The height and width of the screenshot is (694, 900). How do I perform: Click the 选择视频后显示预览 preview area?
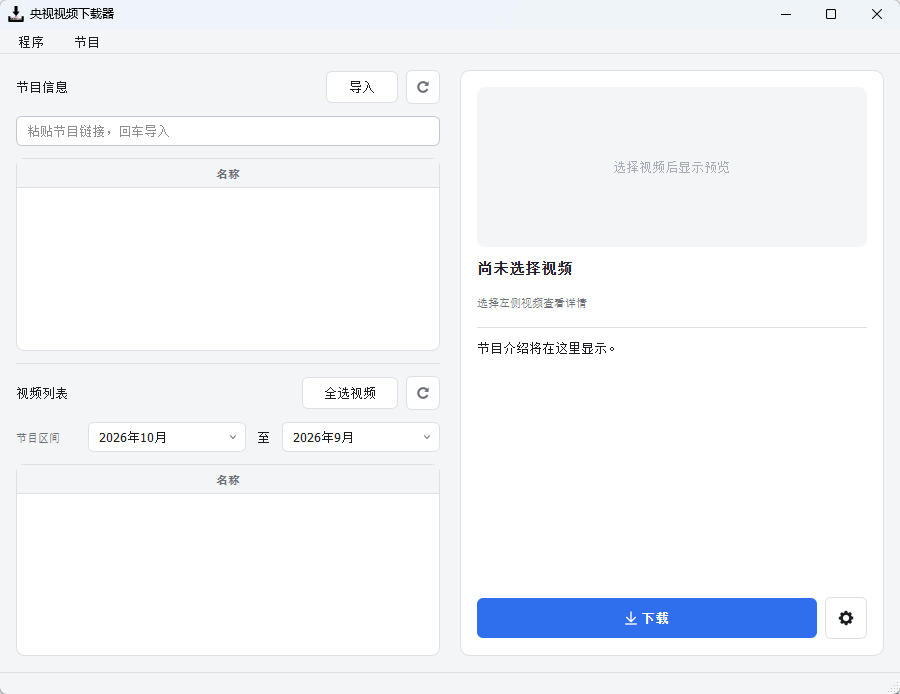[672, 167]
